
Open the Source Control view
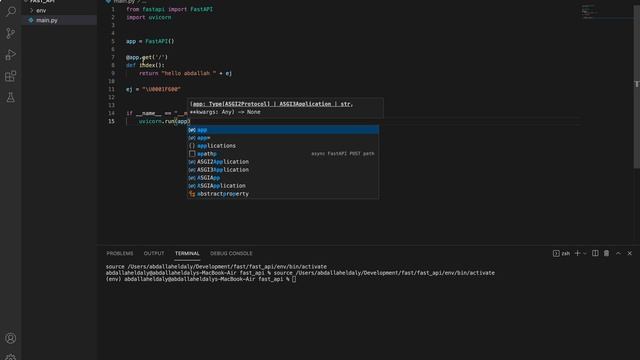[11, 33]
